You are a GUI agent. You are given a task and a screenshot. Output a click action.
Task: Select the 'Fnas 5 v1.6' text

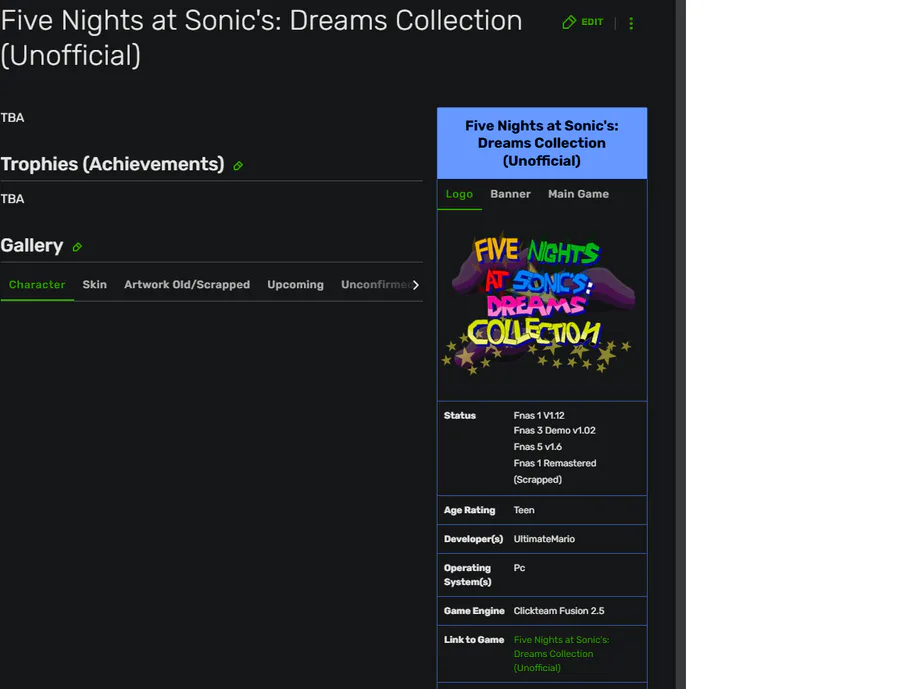[x=538, y=447]
